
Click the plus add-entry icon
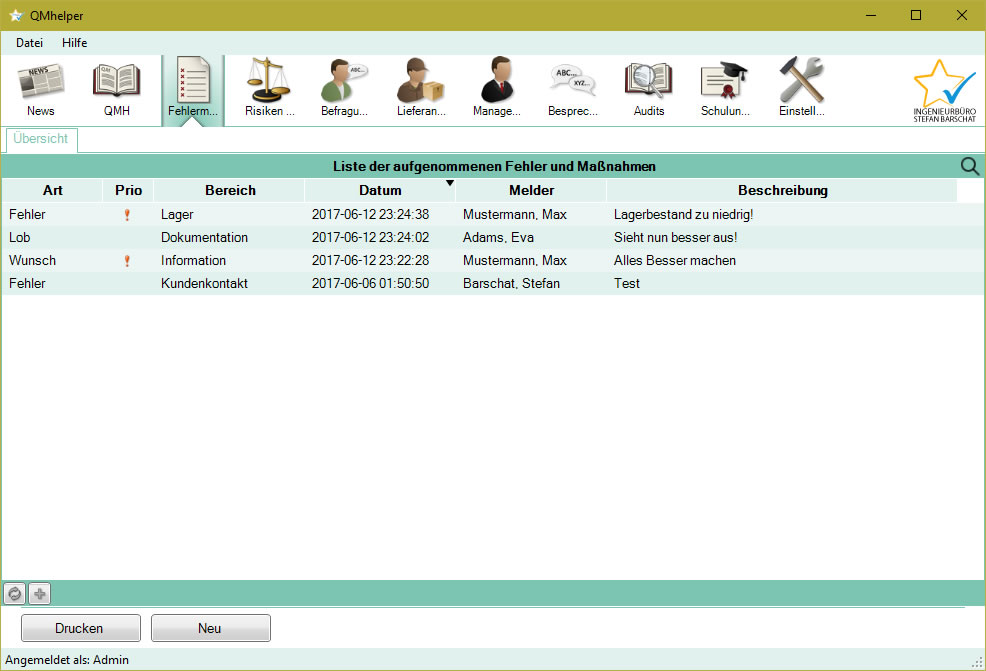pyautogui.click(x=39, y=594)
